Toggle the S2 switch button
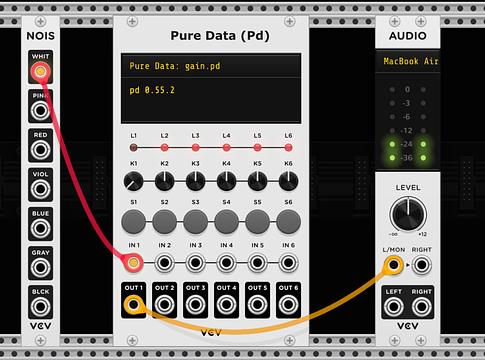485x360 pixels. click(164, 222)
